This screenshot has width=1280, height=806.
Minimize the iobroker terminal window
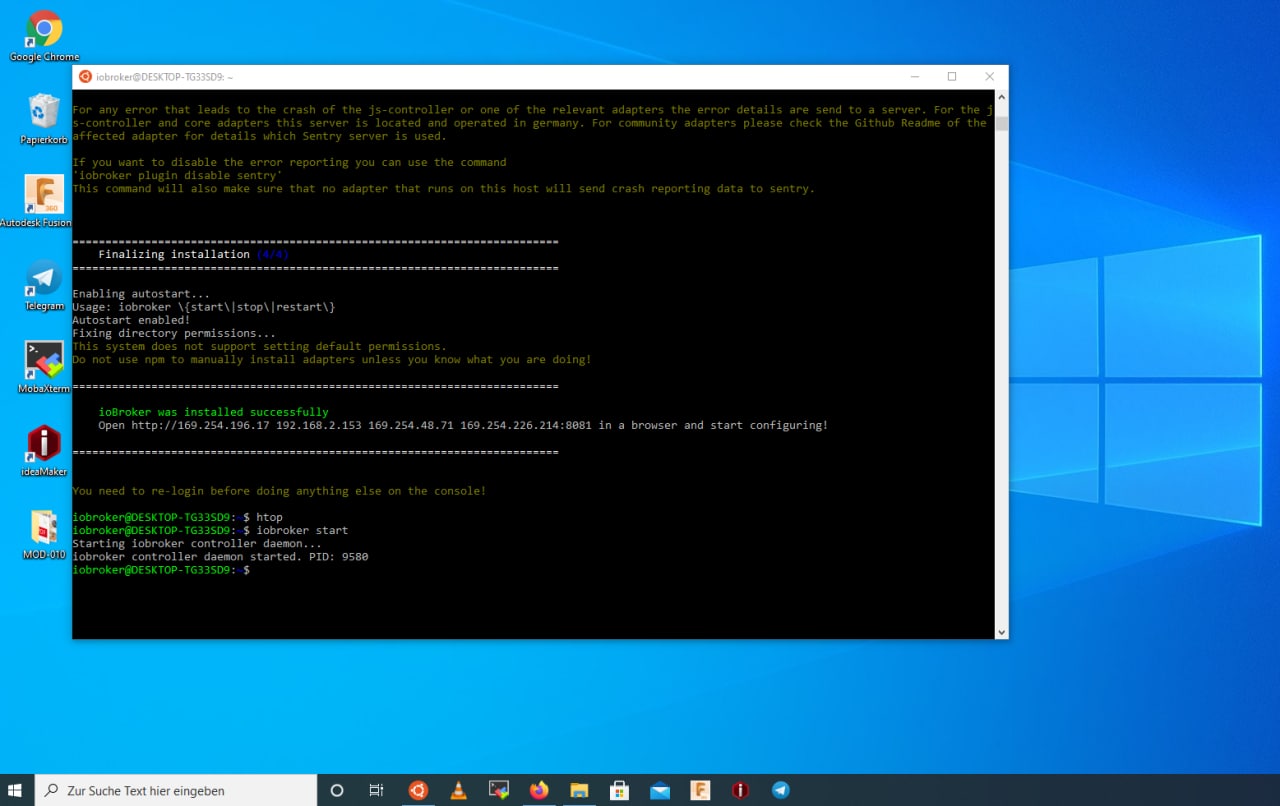click(x=914, y=76)
